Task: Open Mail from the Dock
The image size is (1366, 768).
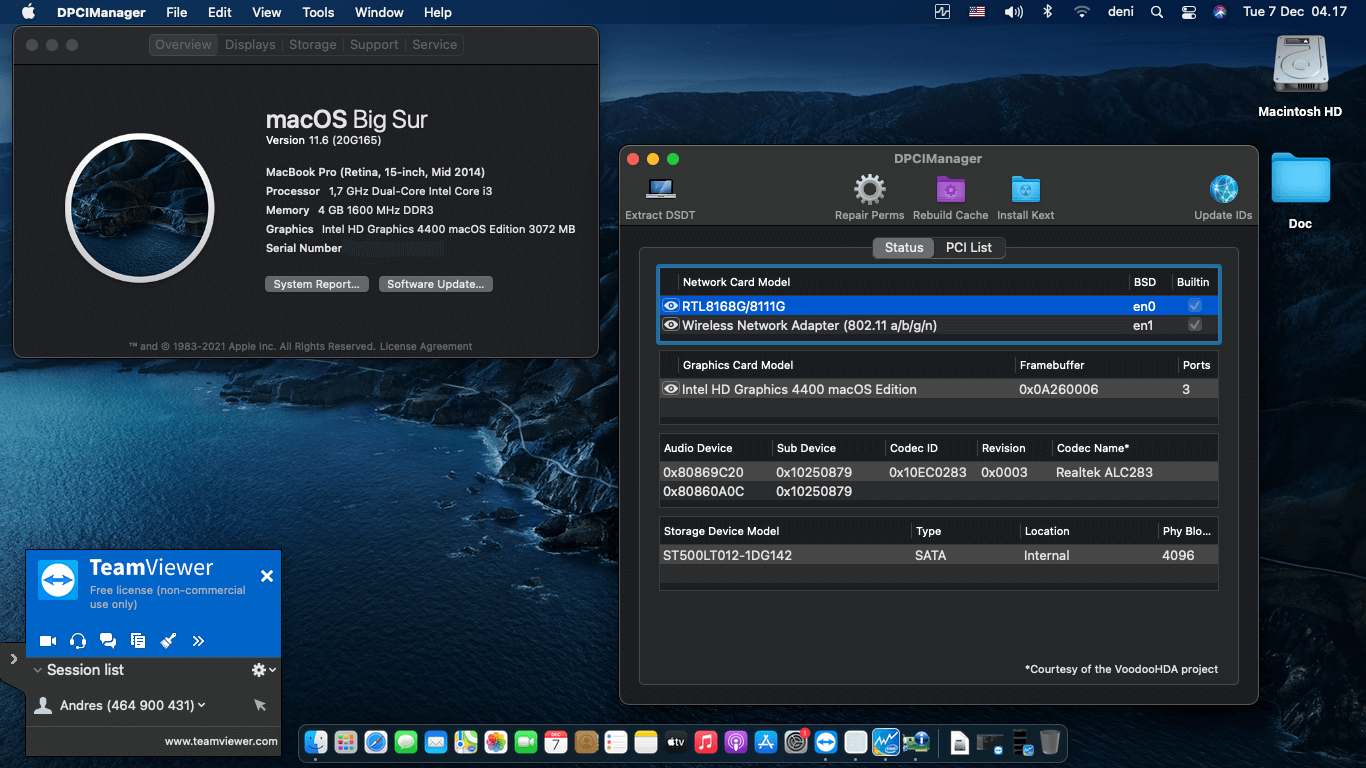Action: [x=436, y=742]
